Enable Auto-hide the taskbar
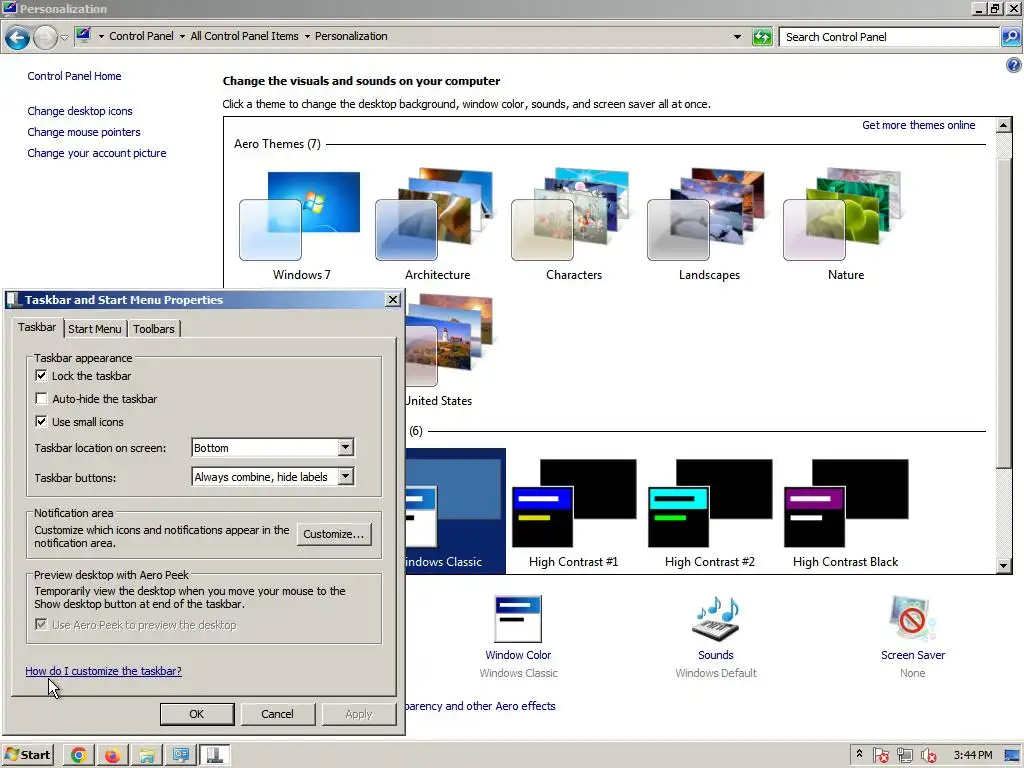This screenshot has height=768, width=1024. tap(41, 398)
